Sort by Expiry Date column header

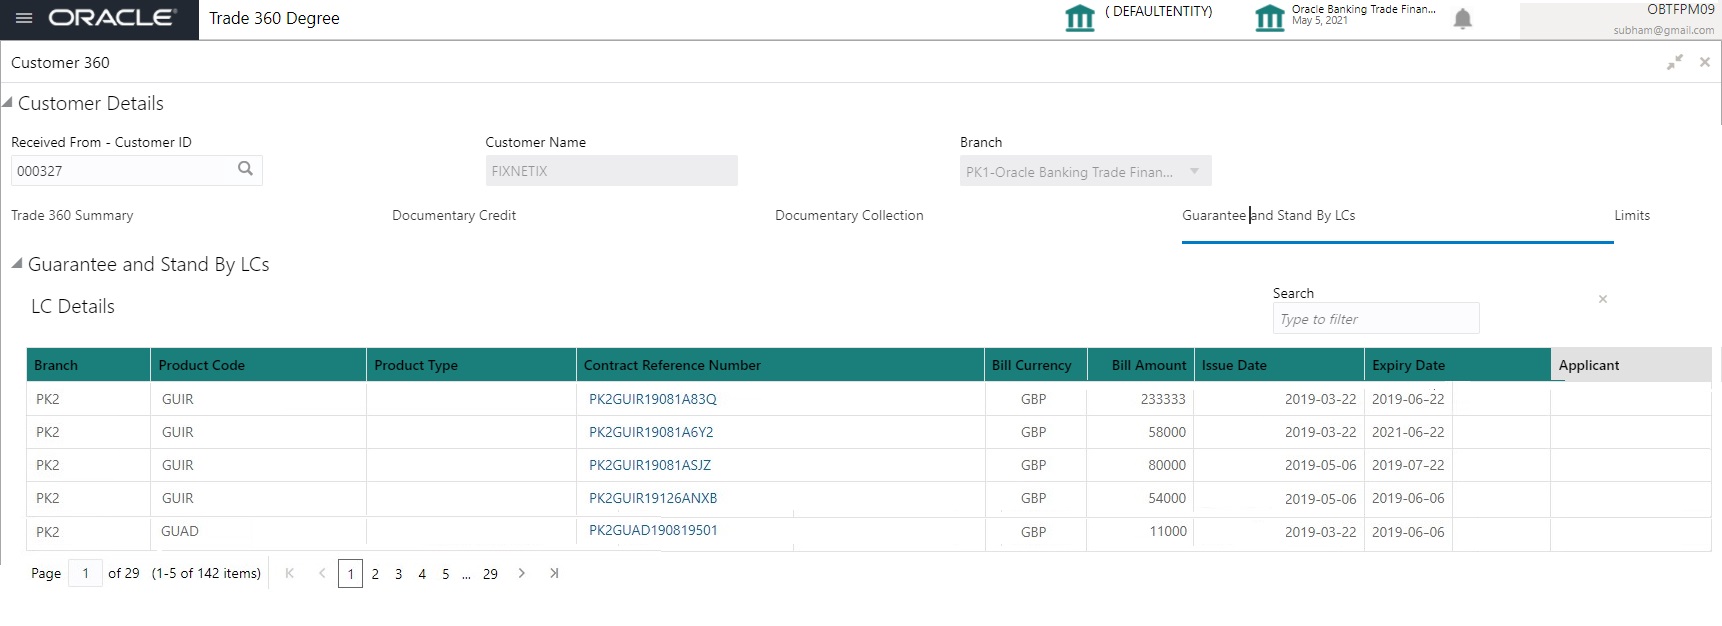click(1458, 365)
